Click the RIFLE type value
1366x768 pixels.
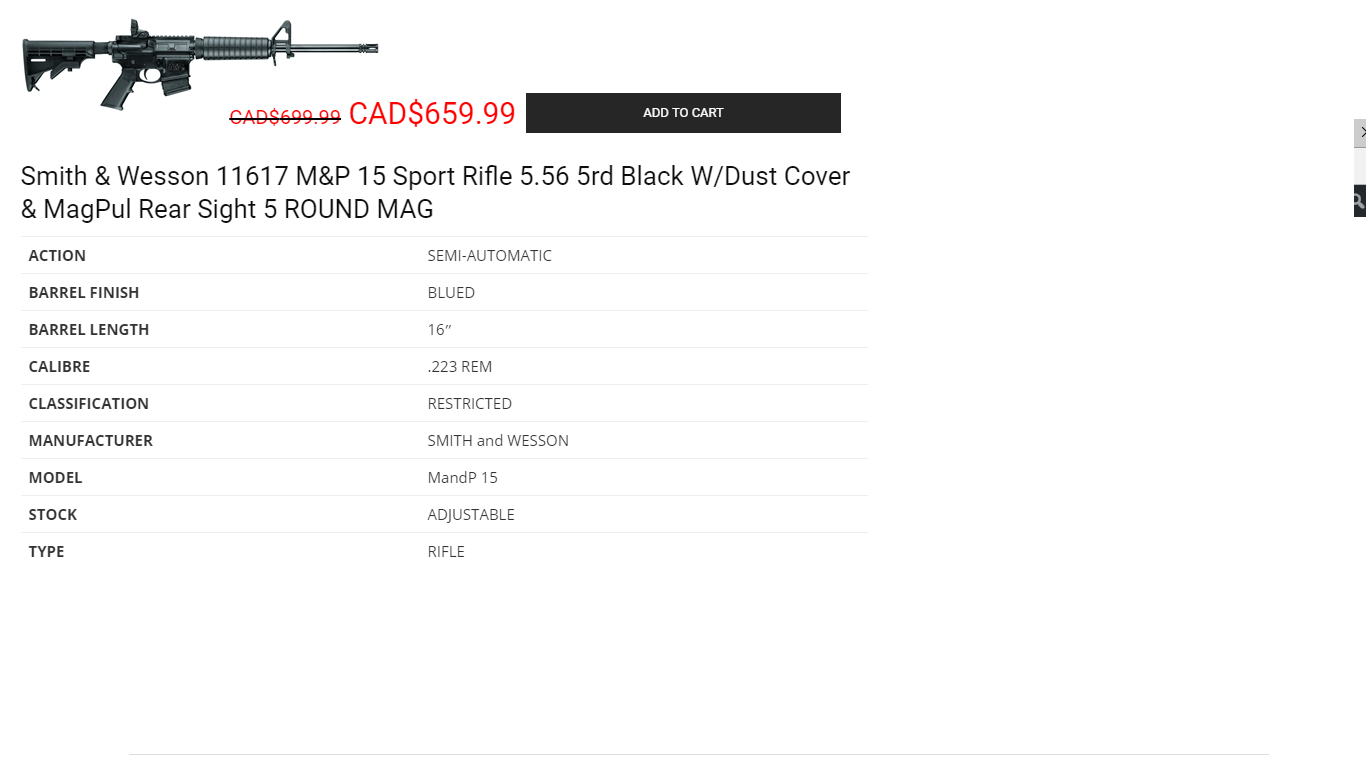point(446,551)
